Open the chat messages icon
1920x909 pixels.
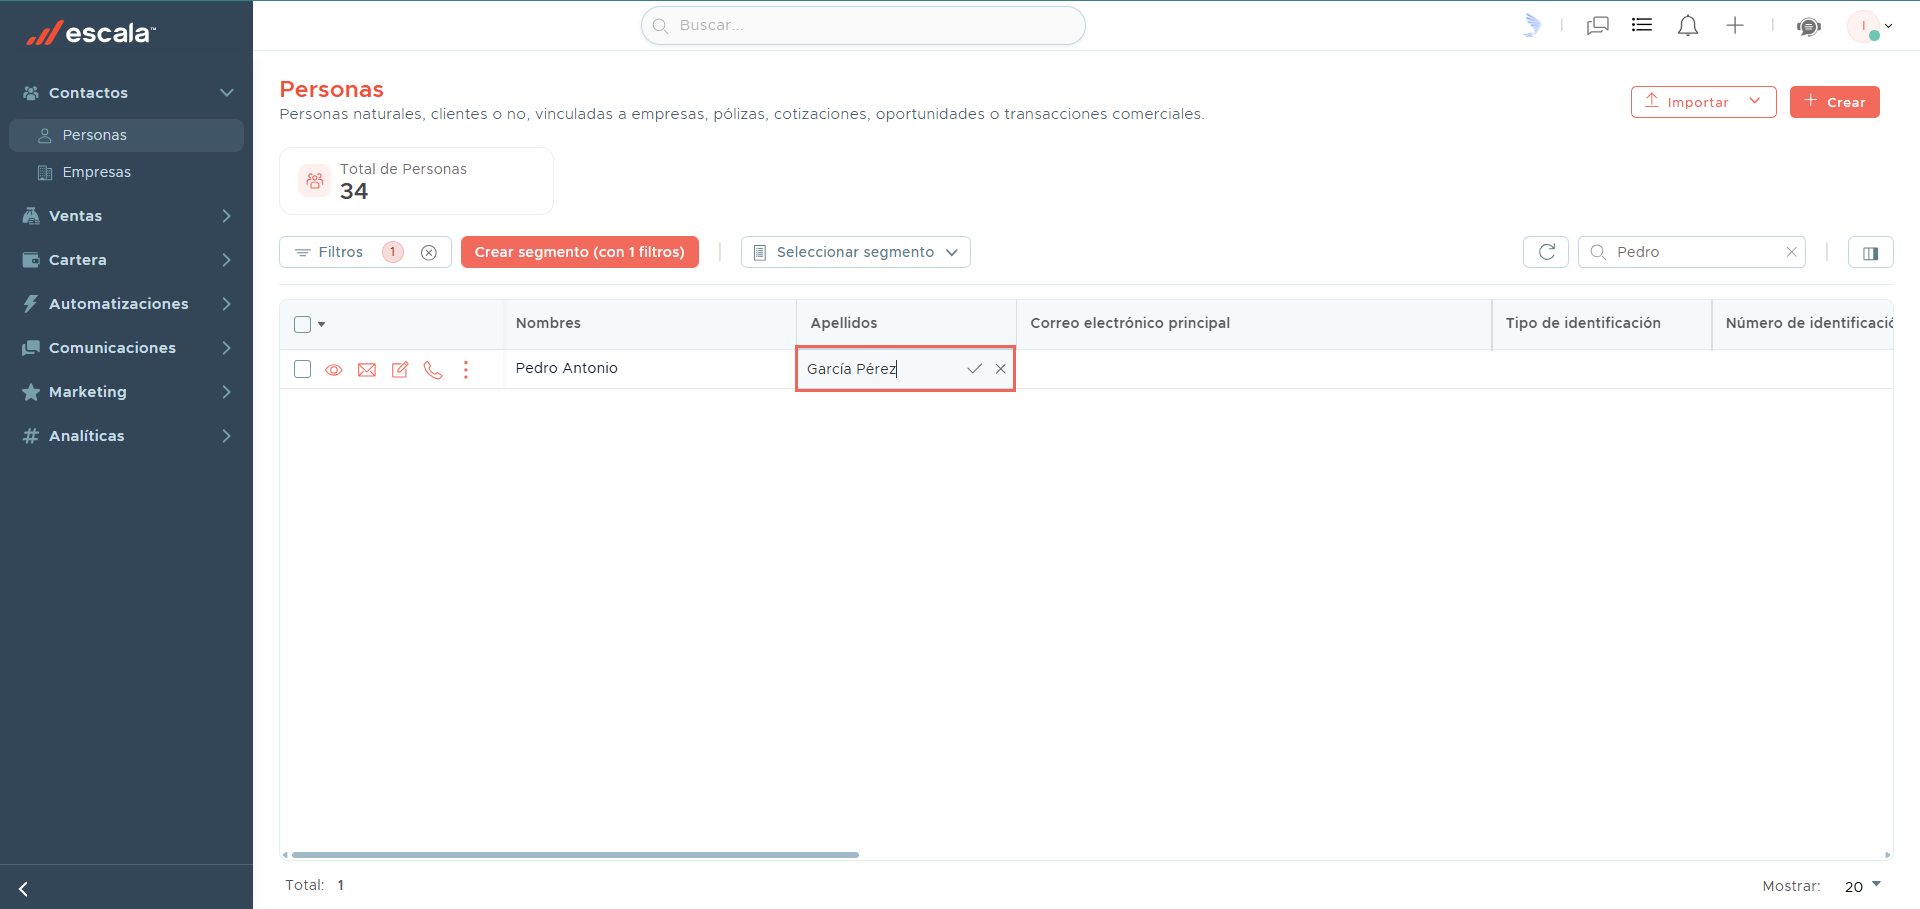(1598, 26)
